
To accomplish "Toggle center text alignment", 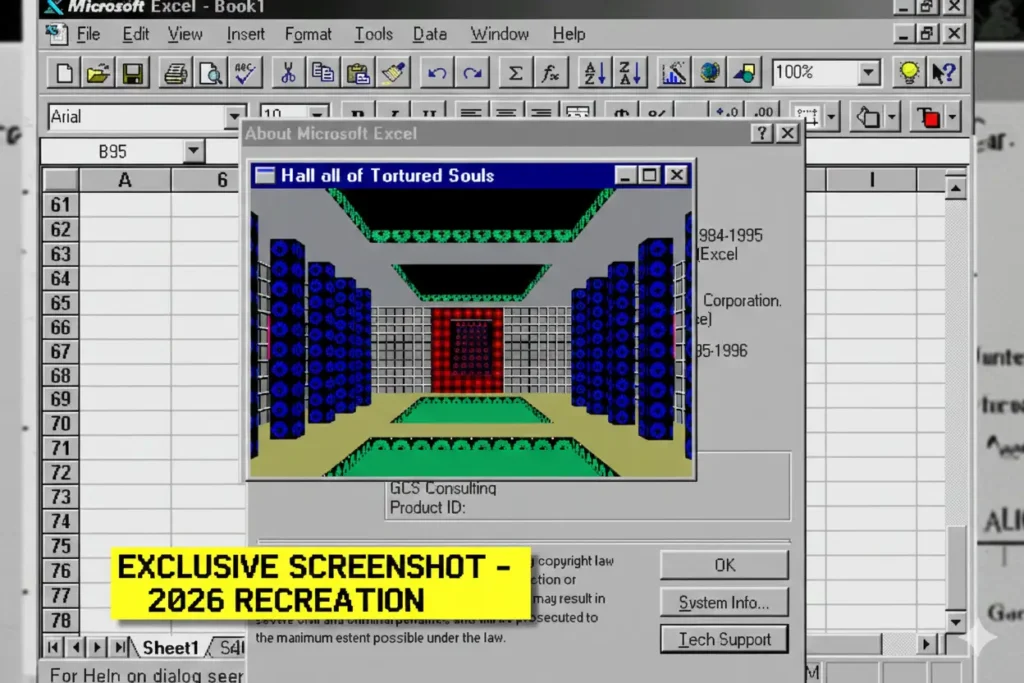I will pyautogui.click(x=505, y=116).
